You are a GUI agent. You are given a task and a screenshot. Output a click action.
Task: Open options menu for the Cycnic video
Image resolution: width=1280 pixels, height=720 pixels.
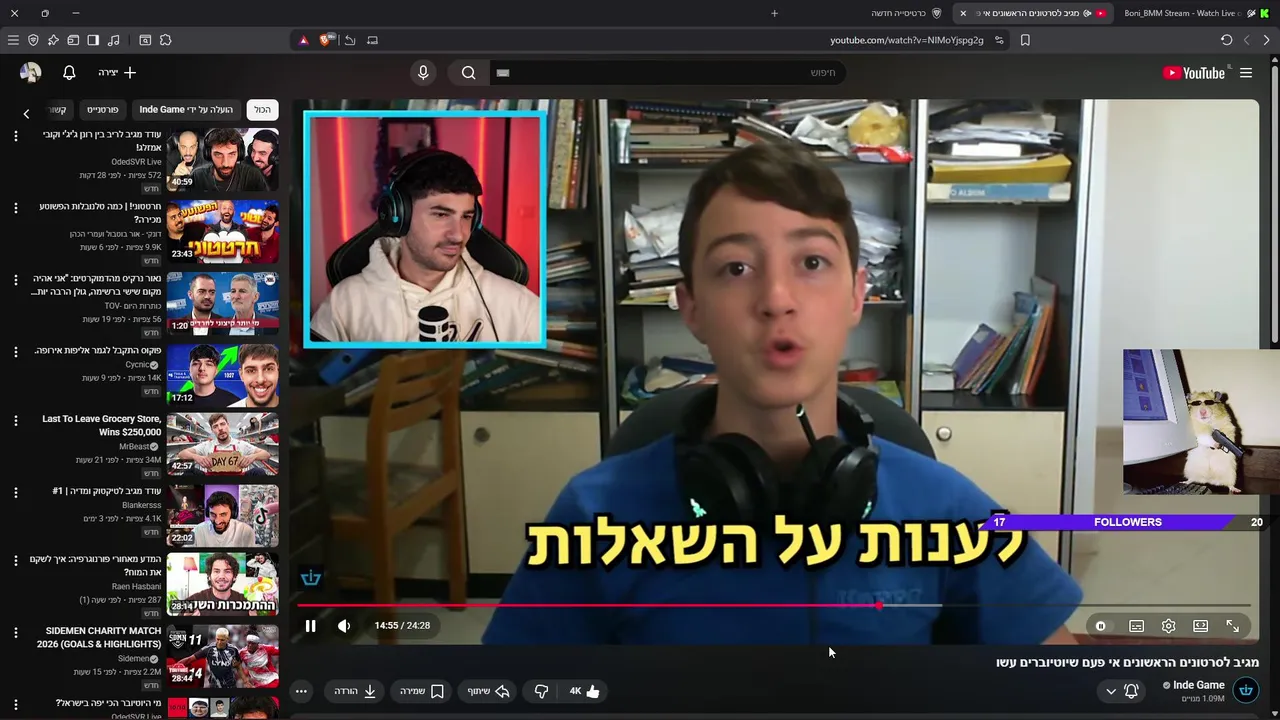click(15, 352)
